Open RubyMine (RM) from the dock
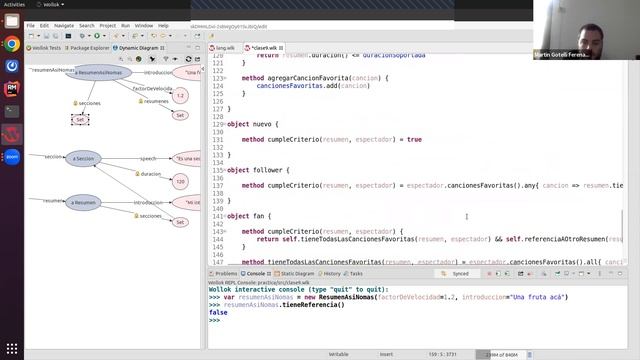This screenshot has width=640, height=360. [12, 89]
